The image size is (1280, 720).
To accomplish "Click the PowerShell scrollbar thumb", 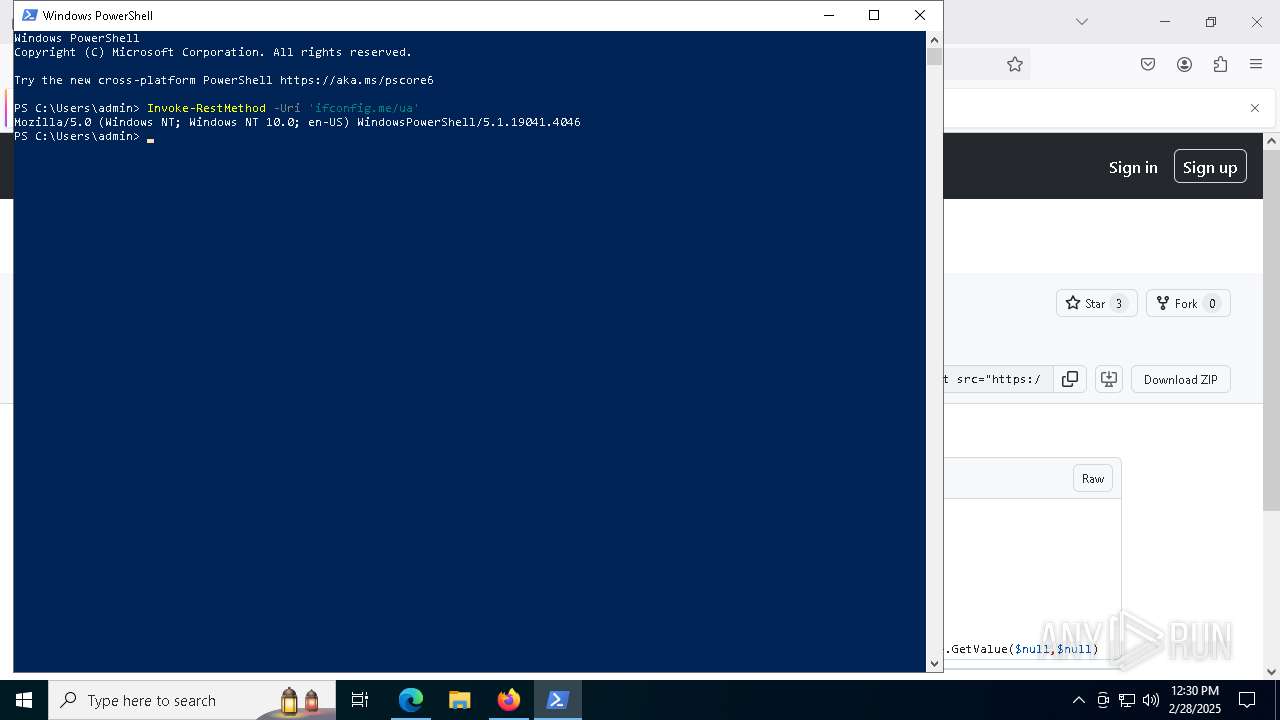I will (934, 57).
